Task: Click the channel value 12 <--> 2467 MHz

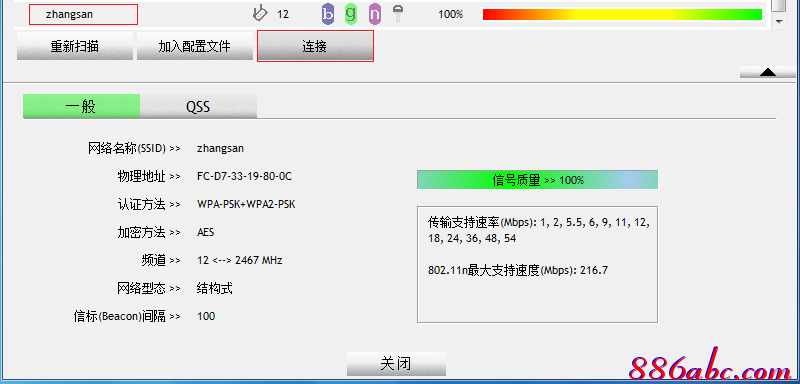Action: (240, 260)
